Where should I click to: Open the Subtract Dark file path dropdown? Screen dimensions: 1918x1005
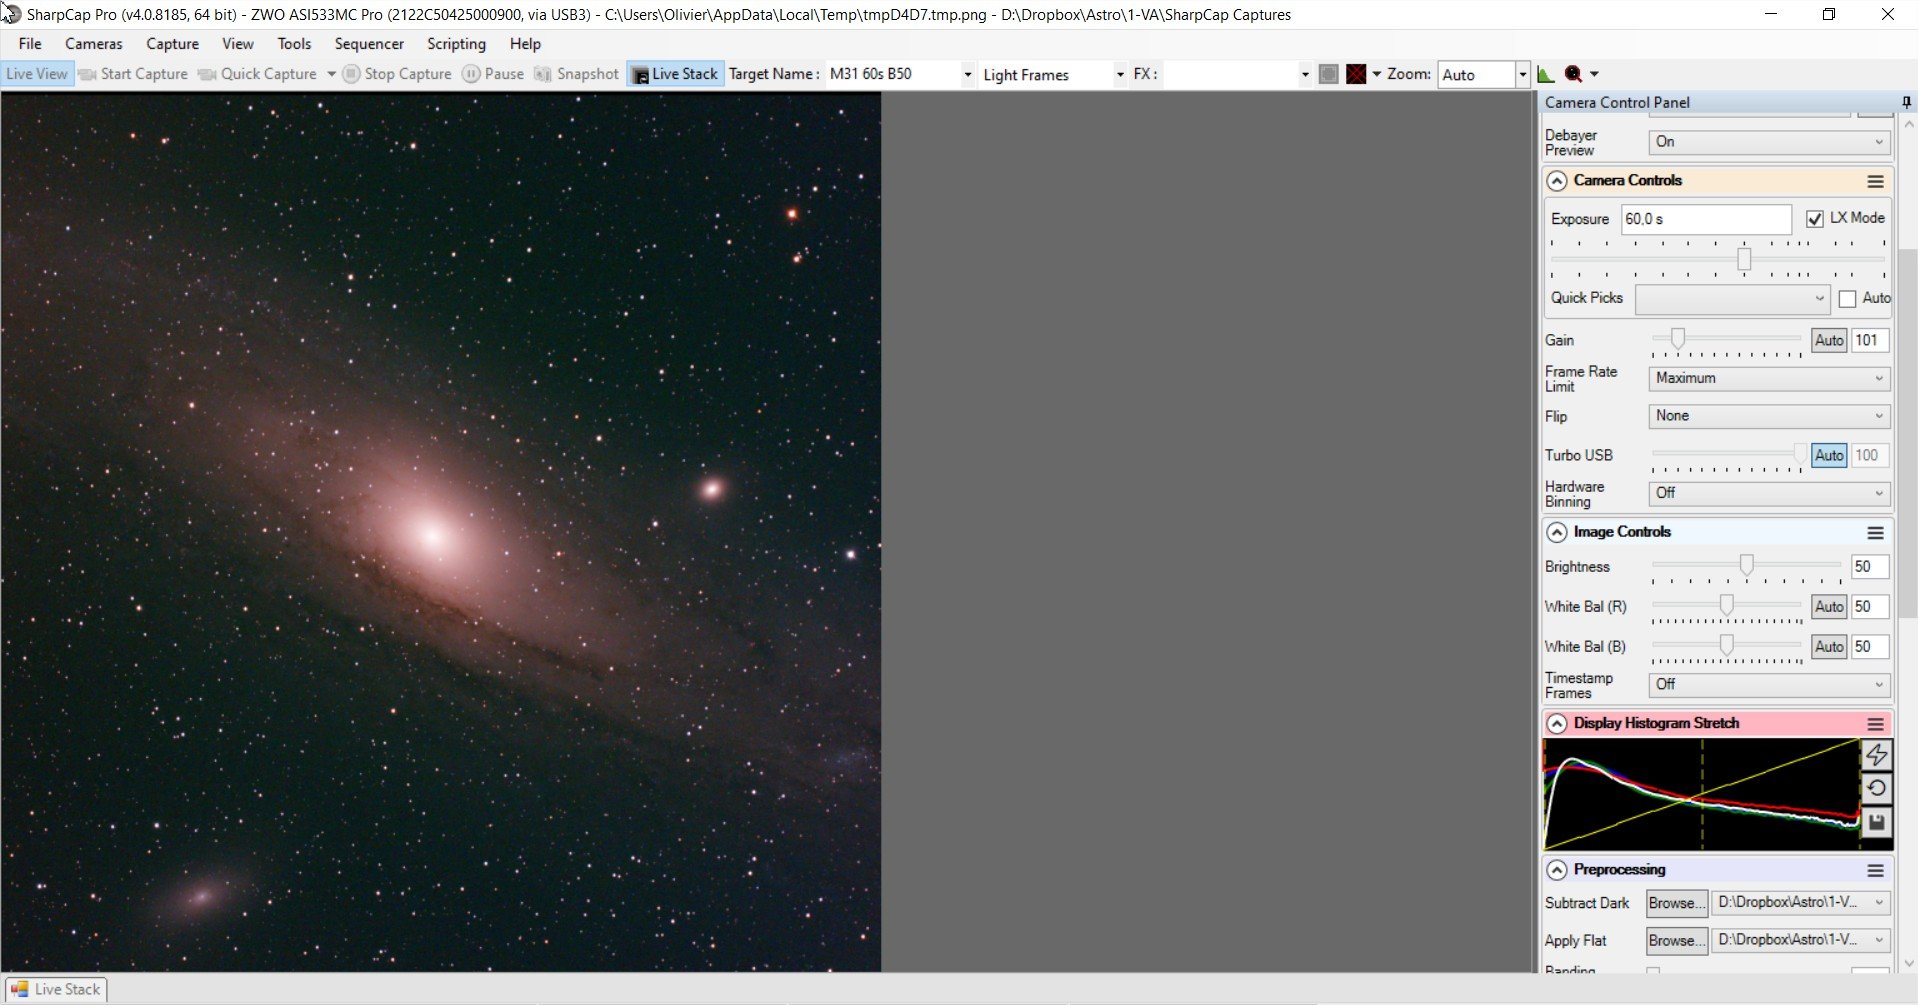click(1800, 903)
